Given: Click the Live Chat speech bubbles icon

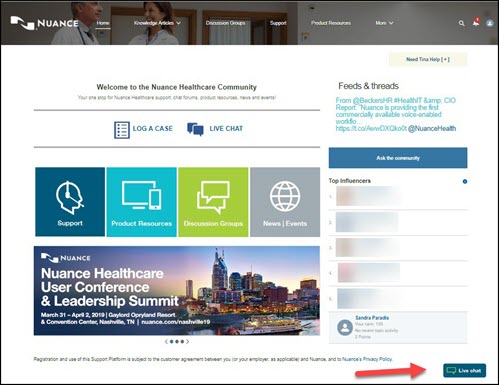Looking at the screenshot, I should tap(195, 129).
